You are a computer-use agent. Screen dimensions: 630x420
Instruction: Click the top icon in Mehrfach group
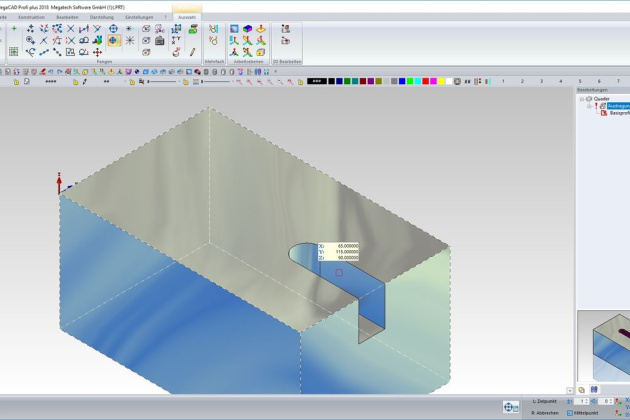[x=213, y=29]
